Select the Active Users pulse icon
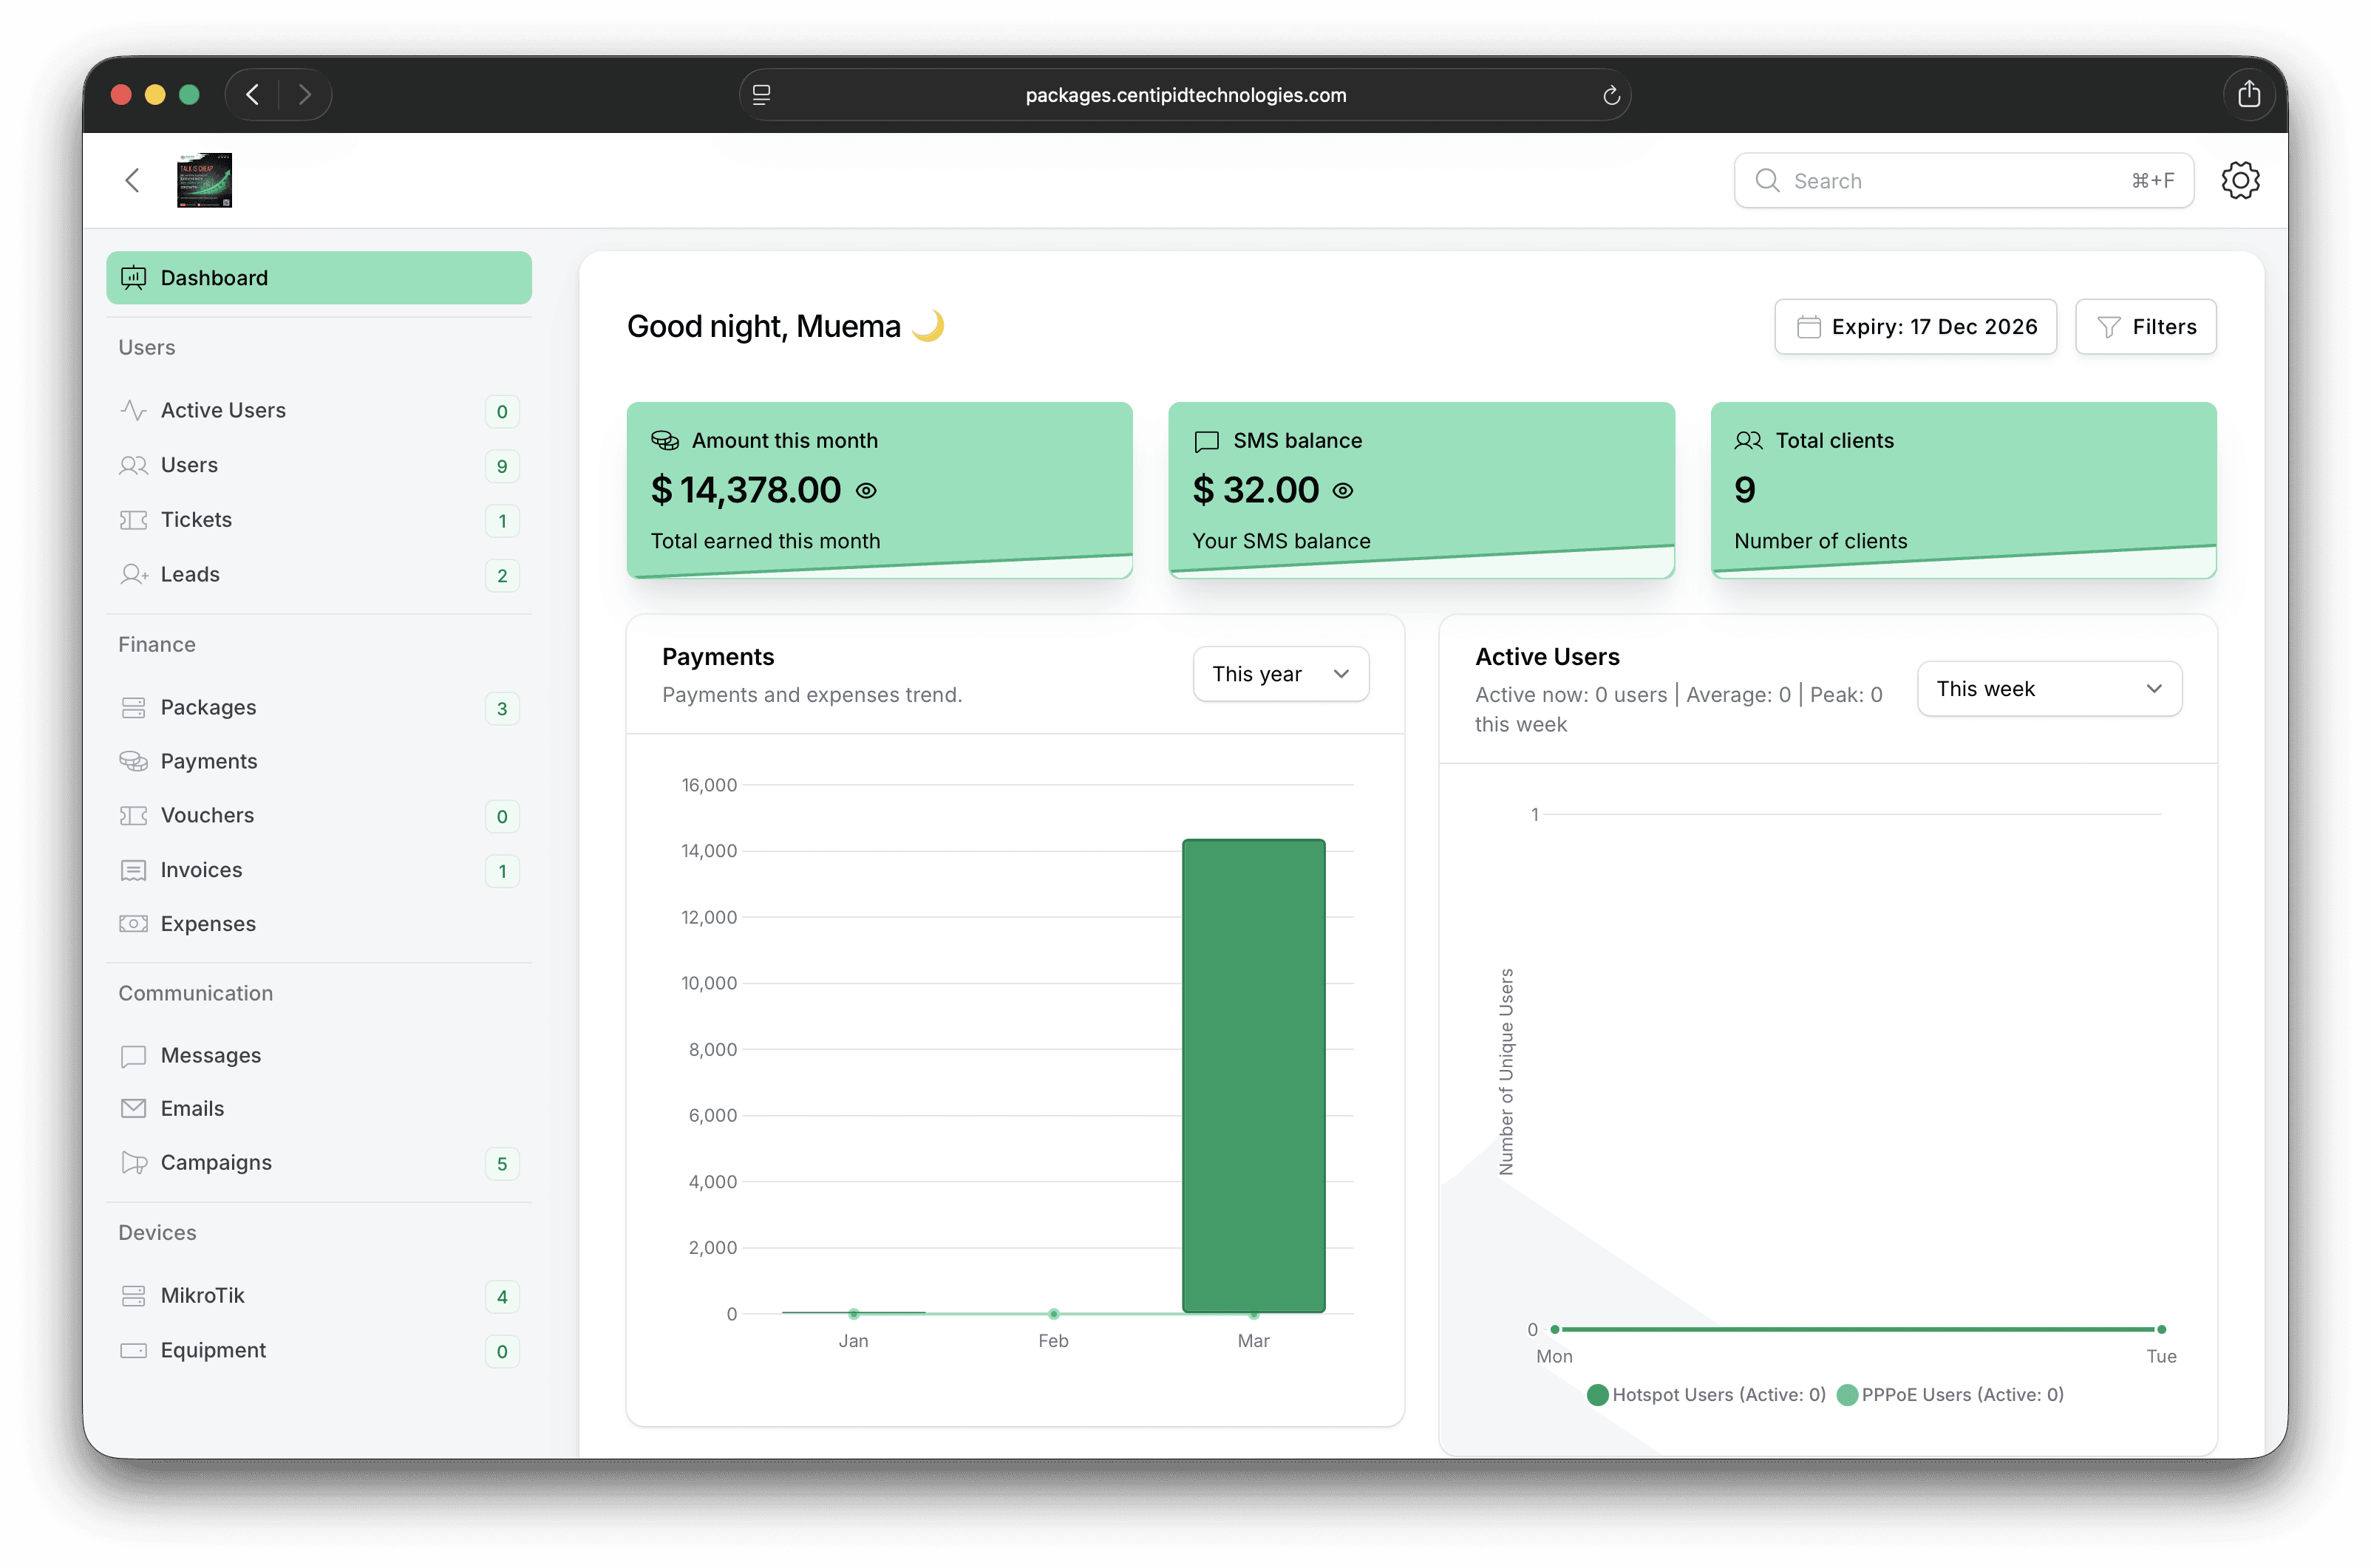The height and width of the screenshot is (1568, 2371). 134,410
